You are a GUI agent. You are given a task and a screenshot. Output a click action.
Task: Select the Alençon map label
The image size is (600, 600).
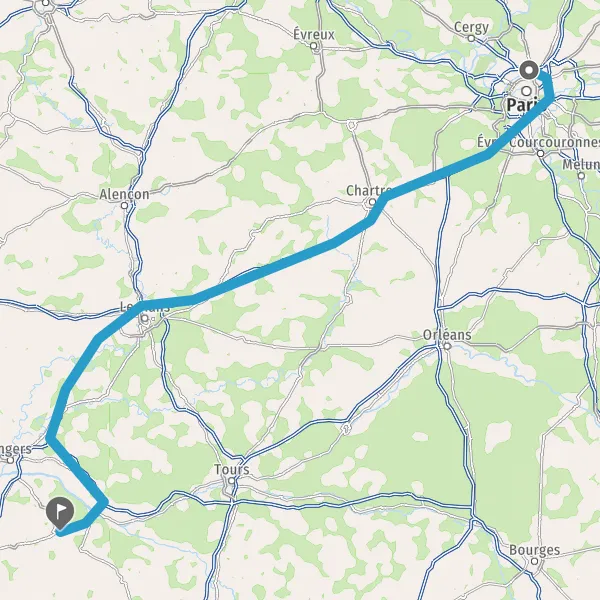[x=124, y=194]
